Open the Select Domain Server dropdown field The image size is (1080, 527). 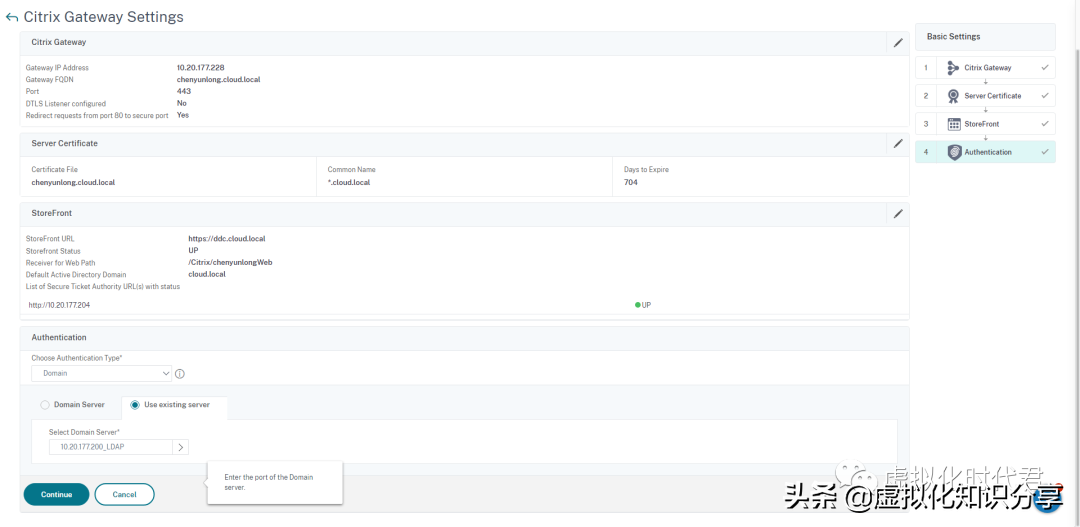click(x=110, y=447)
